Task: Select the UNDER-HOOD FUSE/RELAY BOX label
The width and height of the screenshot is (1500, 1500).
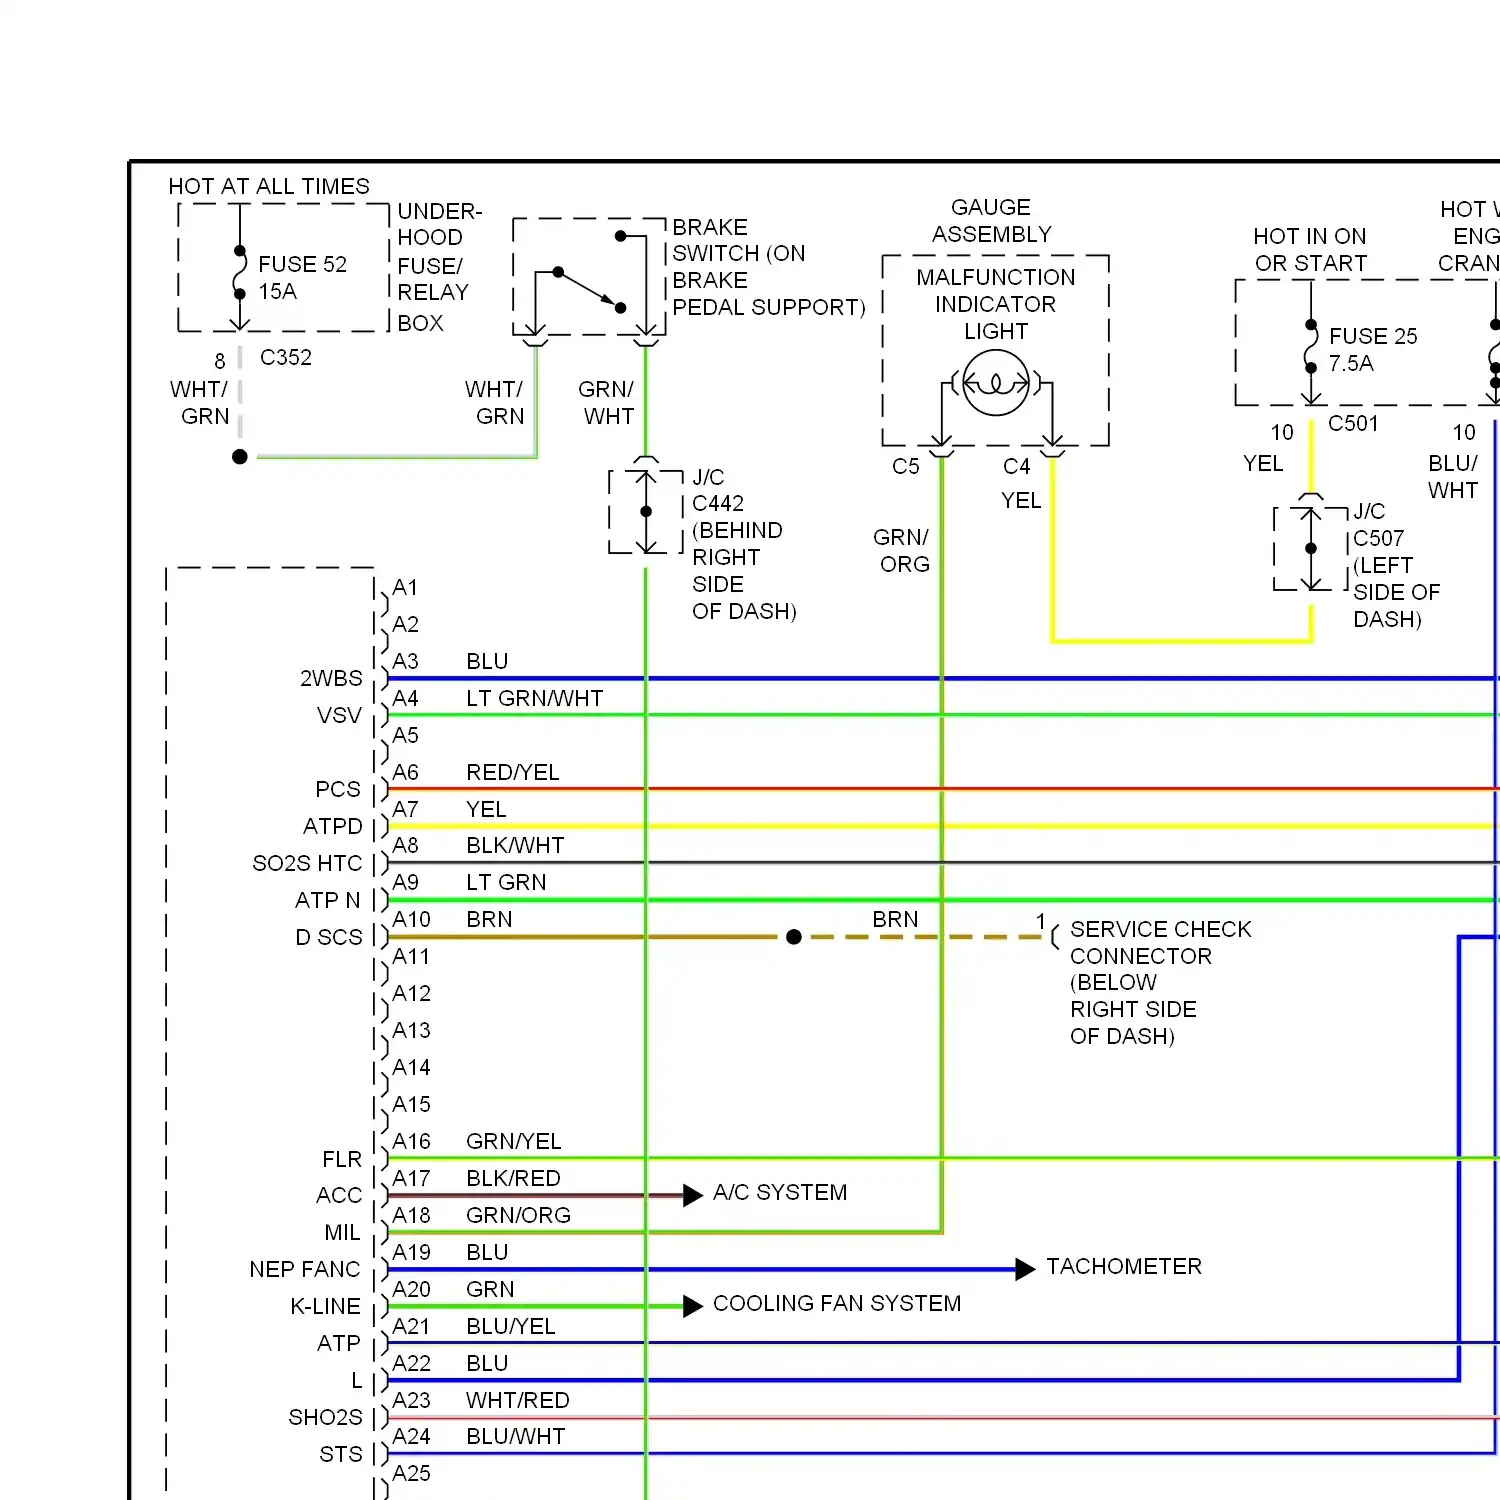Action: (x=440, y=267)
